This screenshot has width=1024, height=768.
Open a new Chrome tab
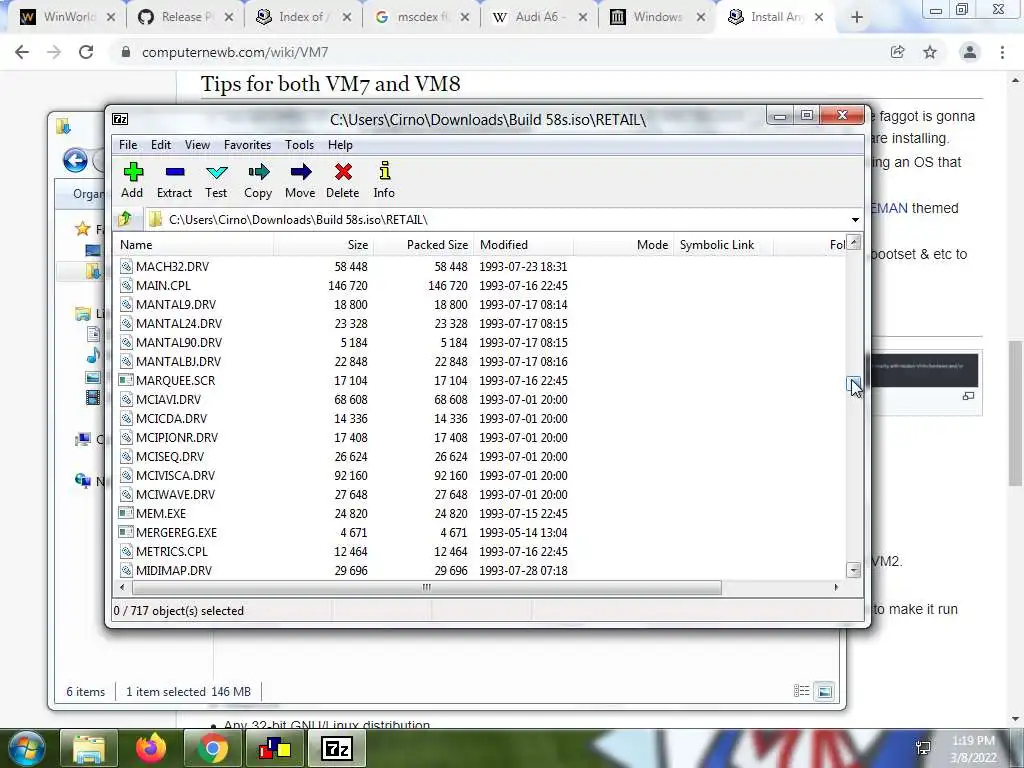click(x=857, y=18)
